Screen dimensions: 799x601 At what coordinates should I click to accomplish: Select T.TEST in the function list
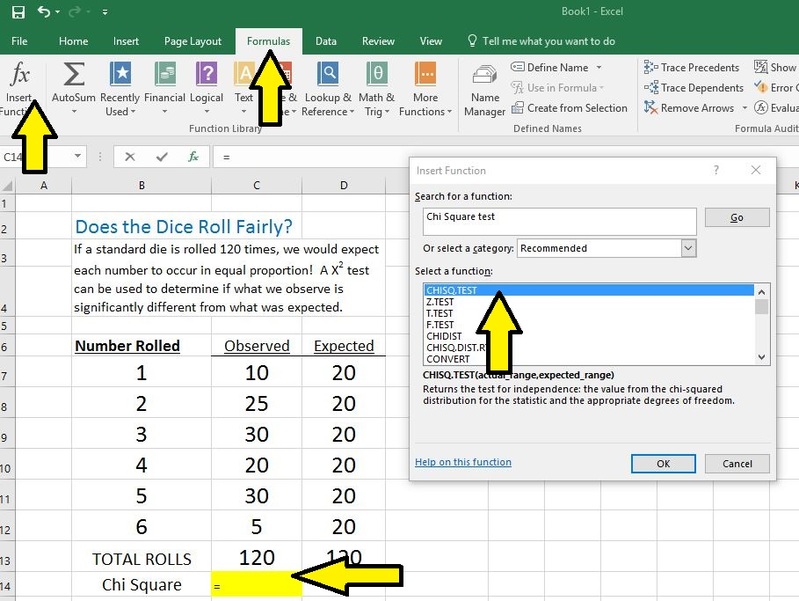(440, 313)
